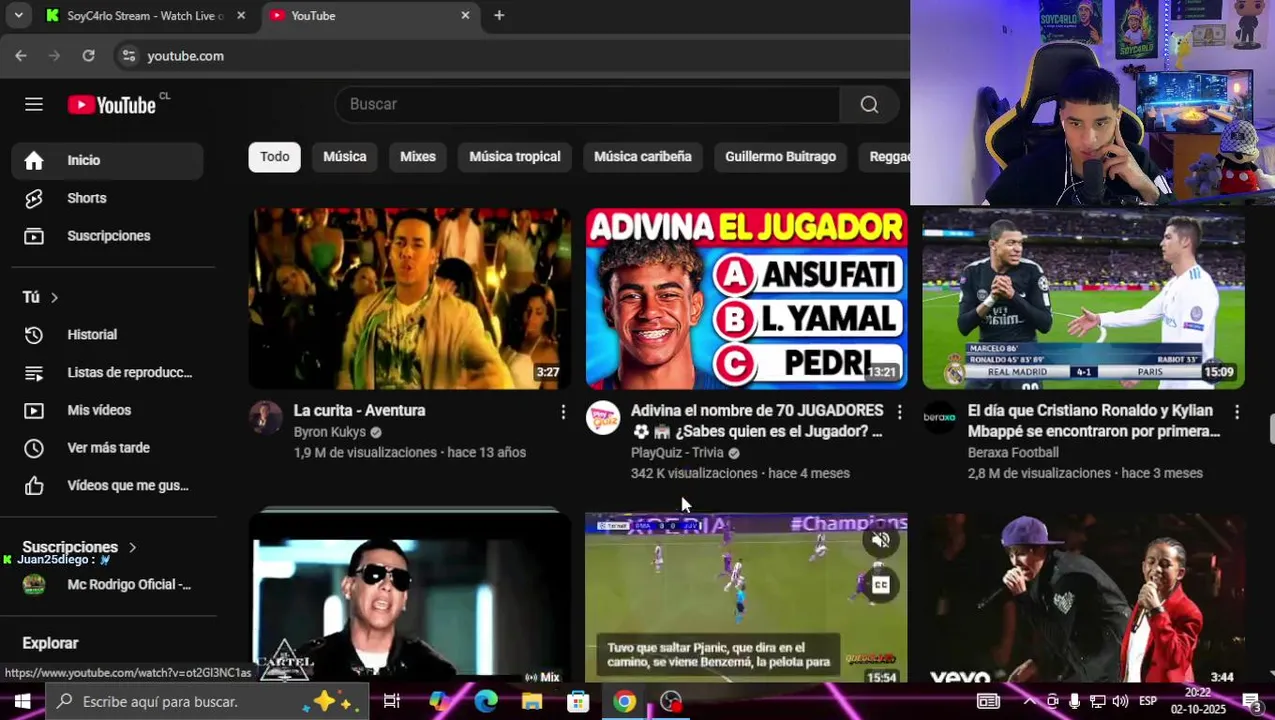Open options menu for Adivina el nombre video
The width and height of the screenshot is (1275, 720).
click(900, 412)
